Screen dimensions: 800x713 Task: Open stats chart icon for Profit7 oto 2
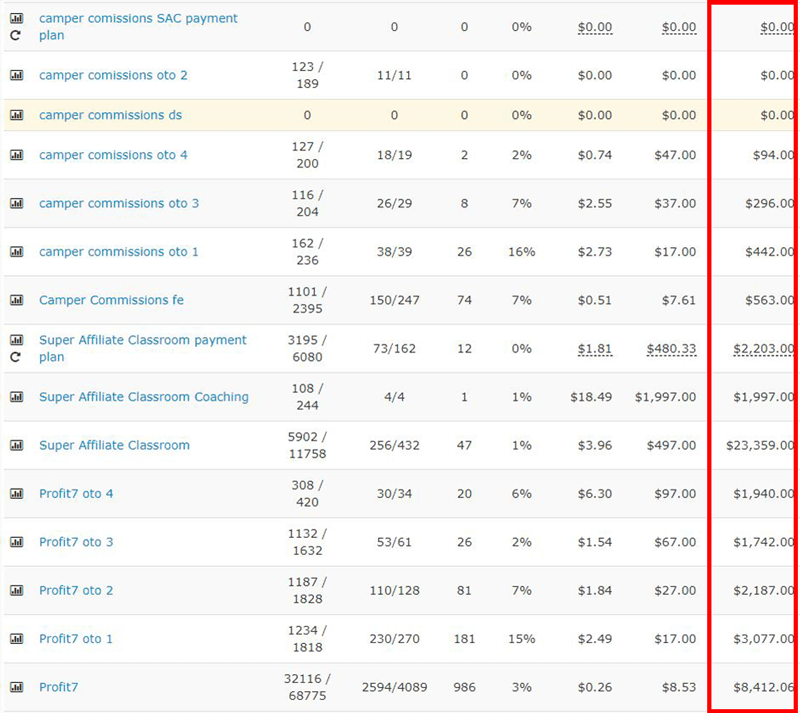pyautogui.click(x=16, y=591)
